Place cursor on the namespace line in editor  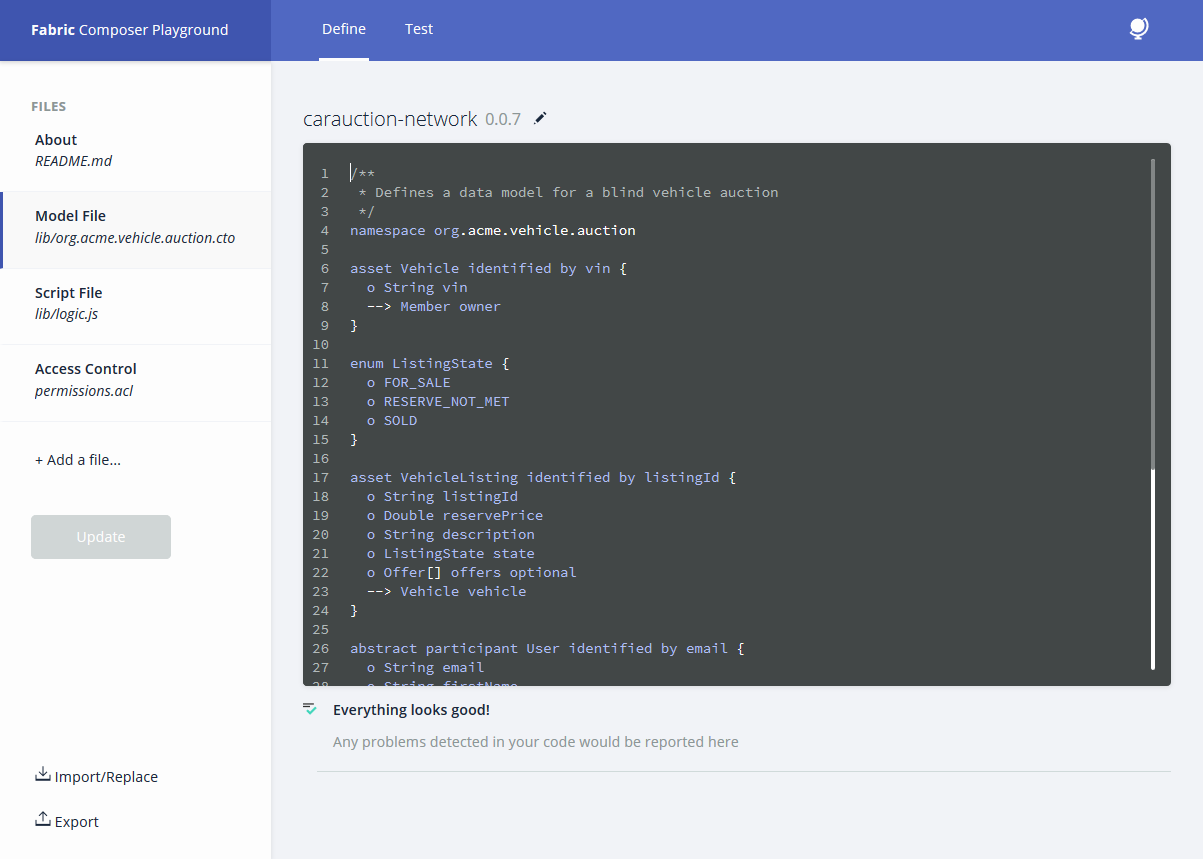coord(492,230)
